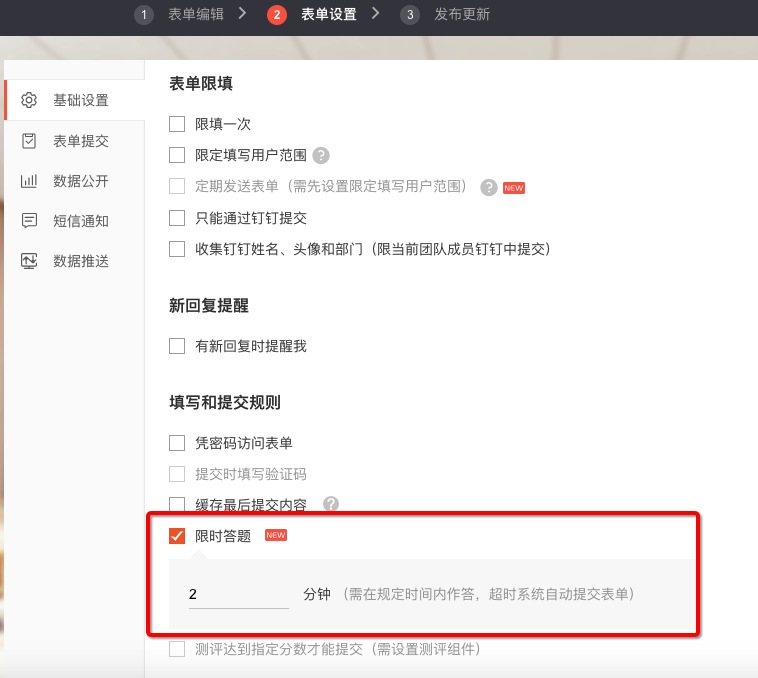Tick the 定期发送表单 checkbox
The image size is (758, 678).
(x=177, y=186)
